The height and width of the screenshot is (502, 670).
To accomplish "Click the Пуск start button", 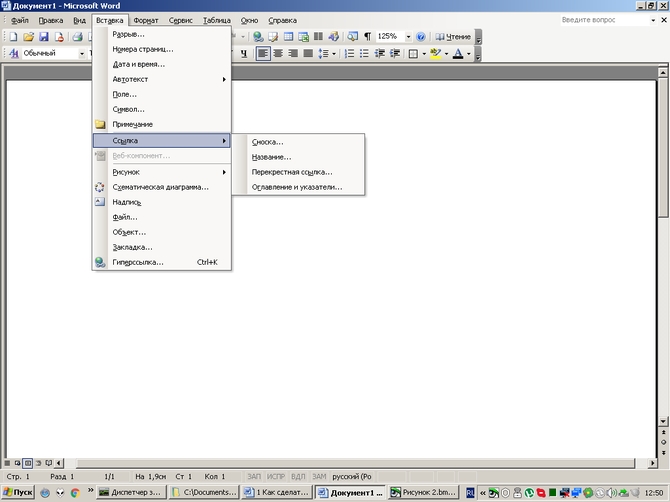I will 17,492.
